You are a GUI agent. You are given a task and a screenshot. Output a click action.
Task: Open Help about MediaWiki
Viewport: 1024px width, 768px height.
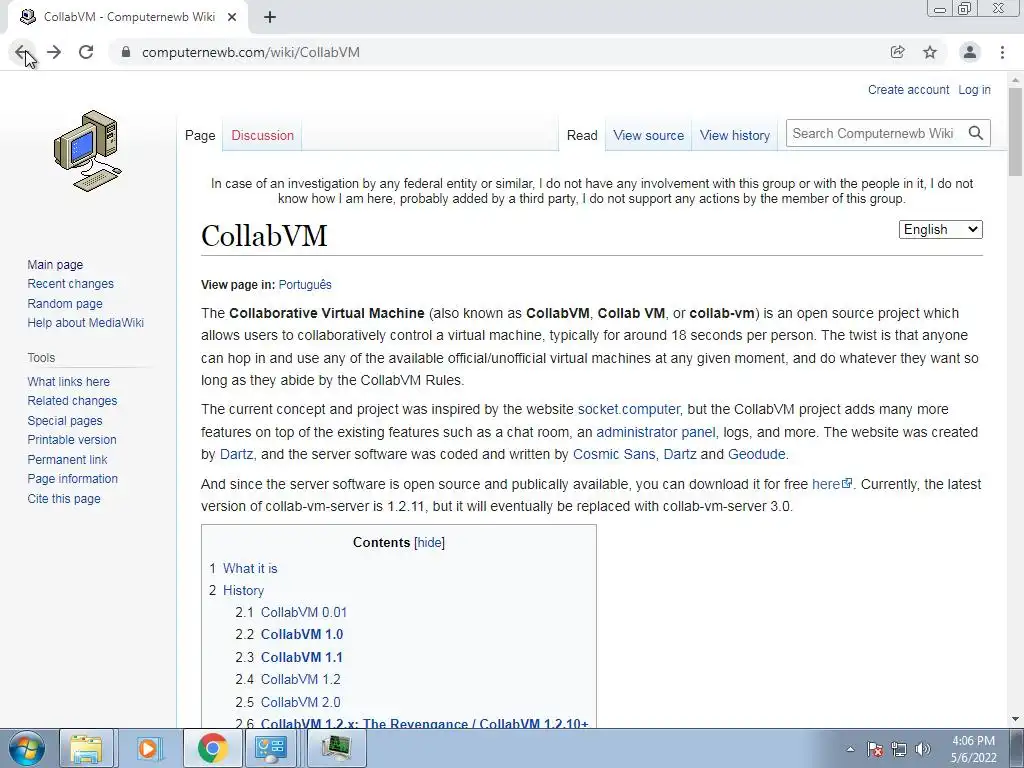[86, 323]
